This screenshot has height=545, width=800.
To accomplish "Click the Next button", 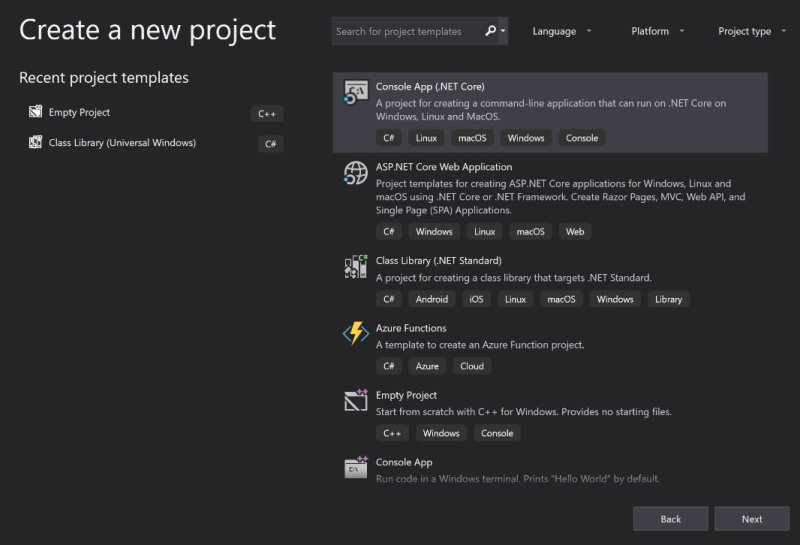I will (752, 519).
